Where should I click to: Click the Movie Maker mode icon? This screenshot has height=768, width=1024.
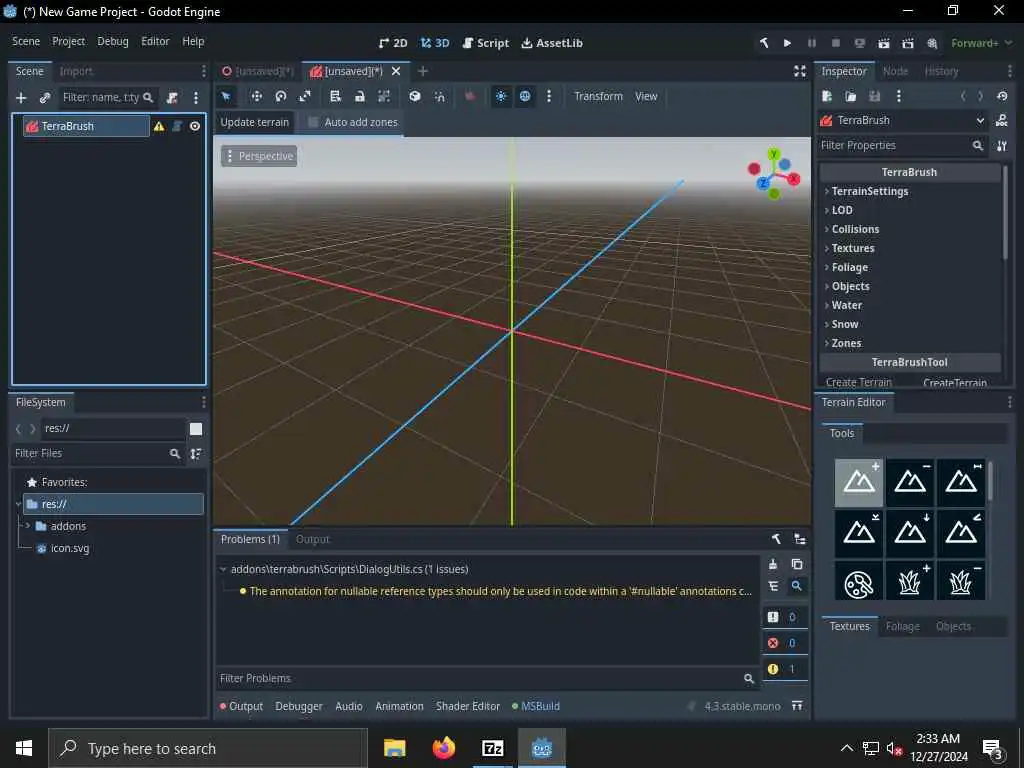click(x=932, y=43)
